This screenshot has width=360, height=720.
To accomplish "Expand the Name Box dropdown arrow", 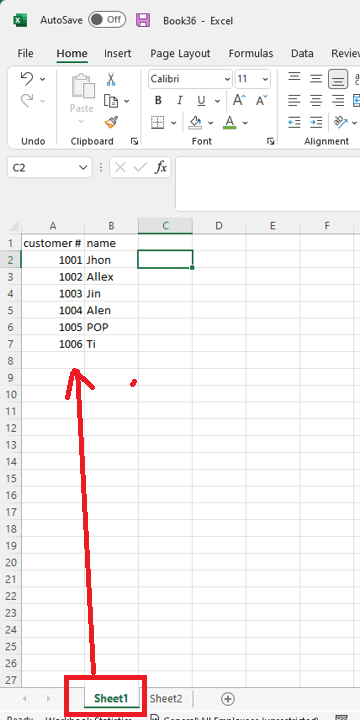I will pos(83,168).
